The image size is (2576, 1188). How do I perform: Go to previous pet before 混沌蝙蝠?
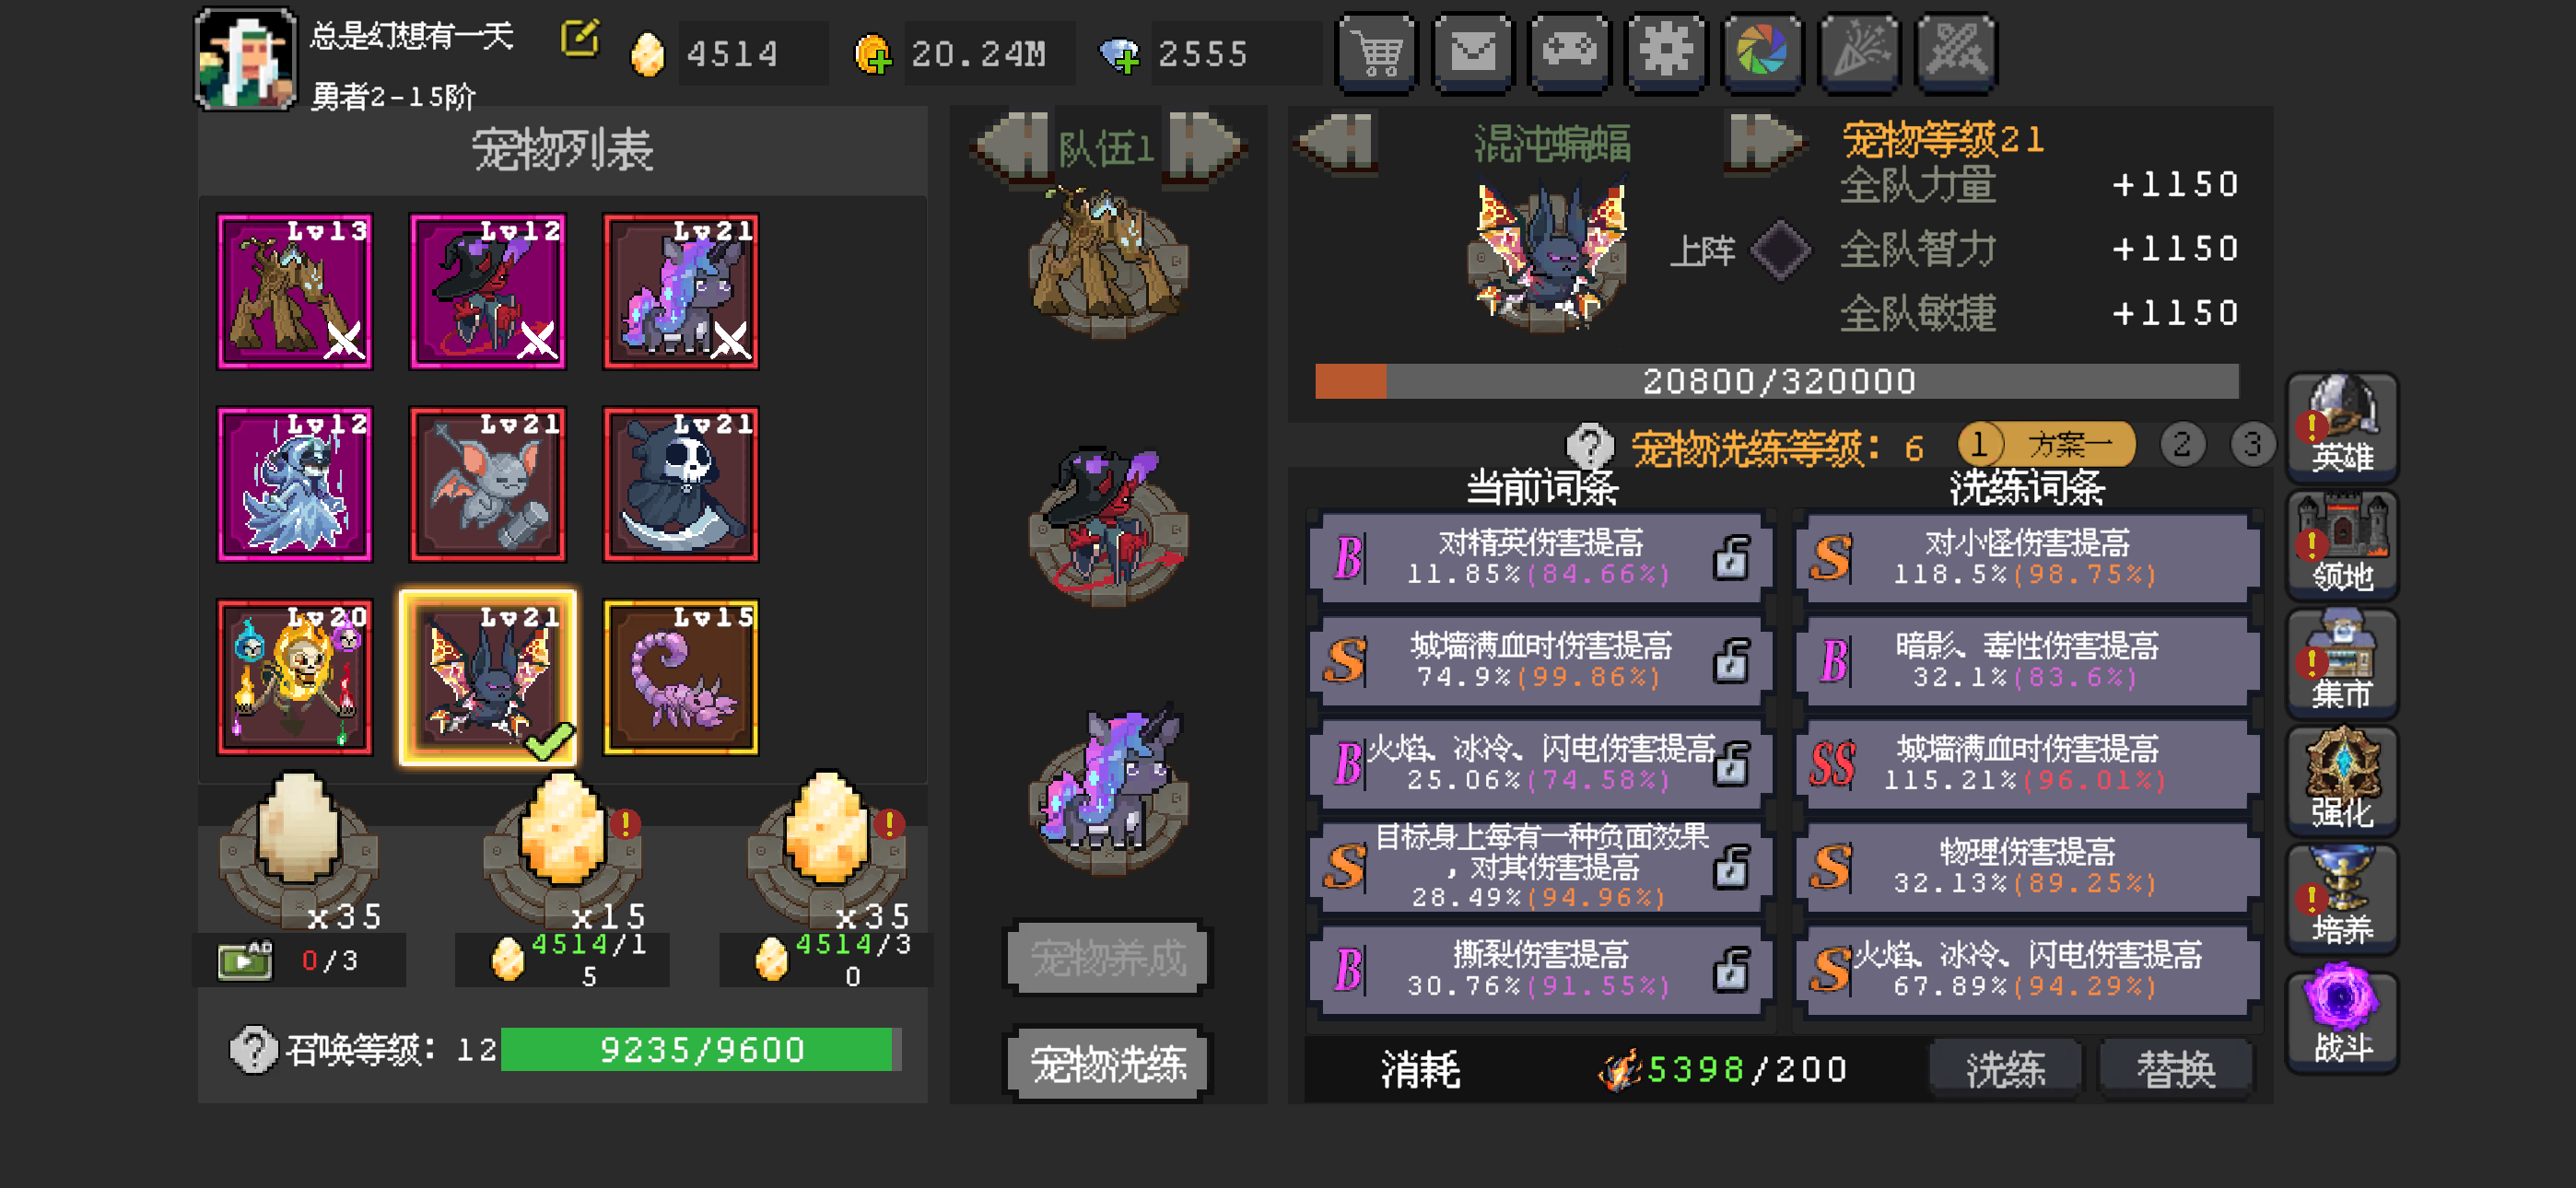click(1337, 142)
